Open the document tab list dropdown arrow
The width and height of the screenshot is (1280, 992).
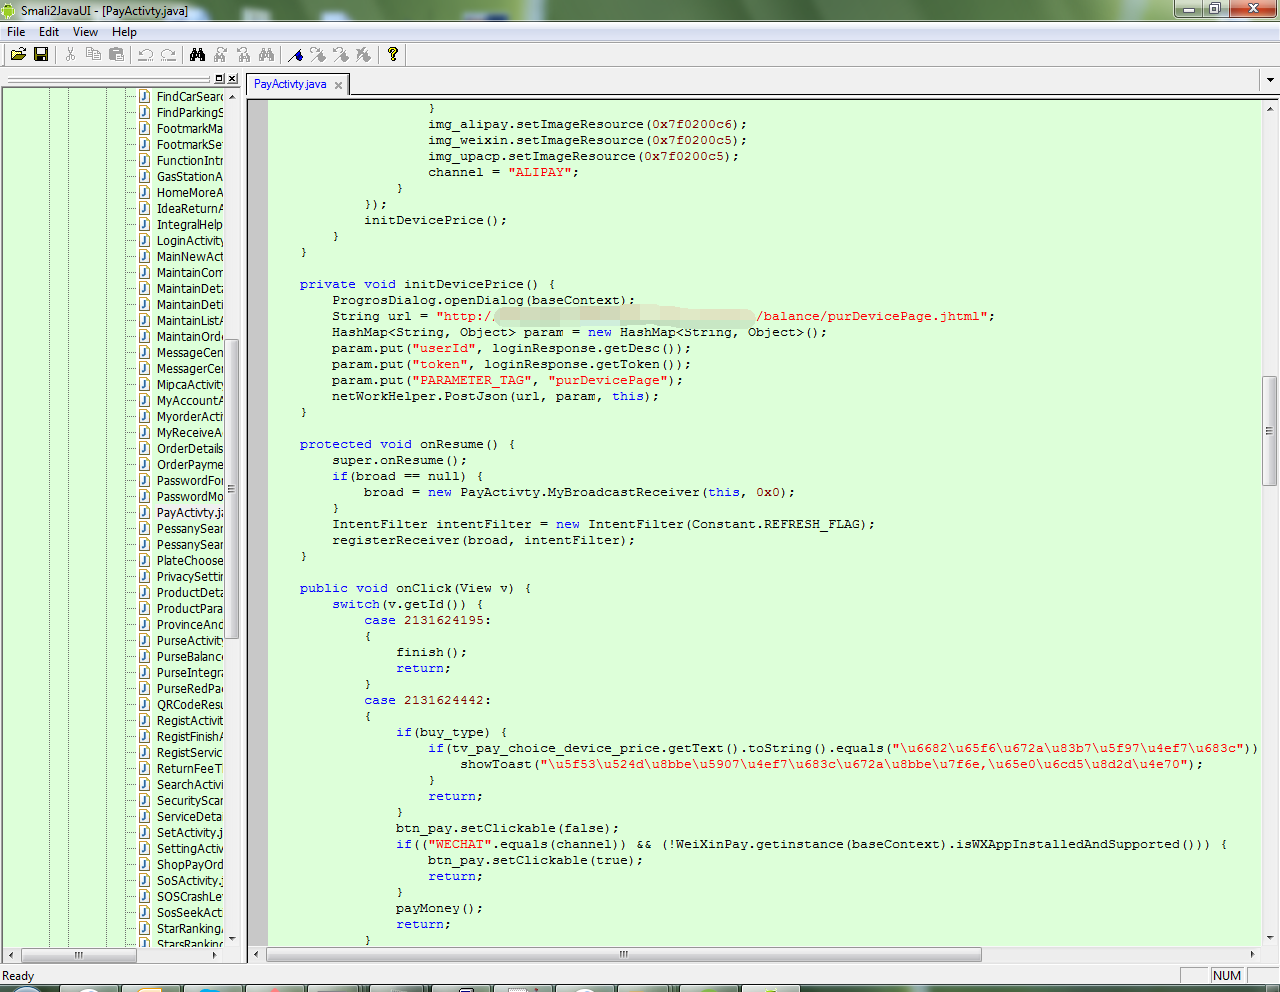tap(1270, 80)
